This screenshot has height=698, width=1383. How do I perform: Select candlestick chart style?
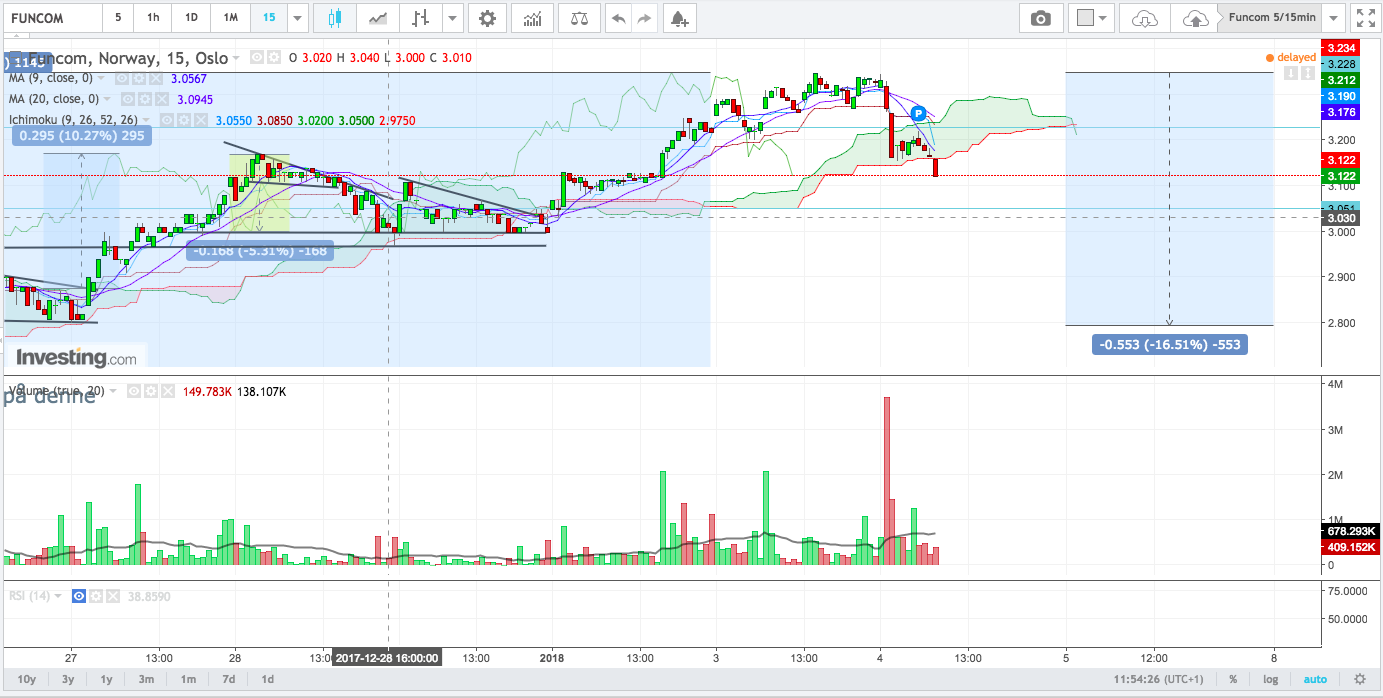coord(334,18)
